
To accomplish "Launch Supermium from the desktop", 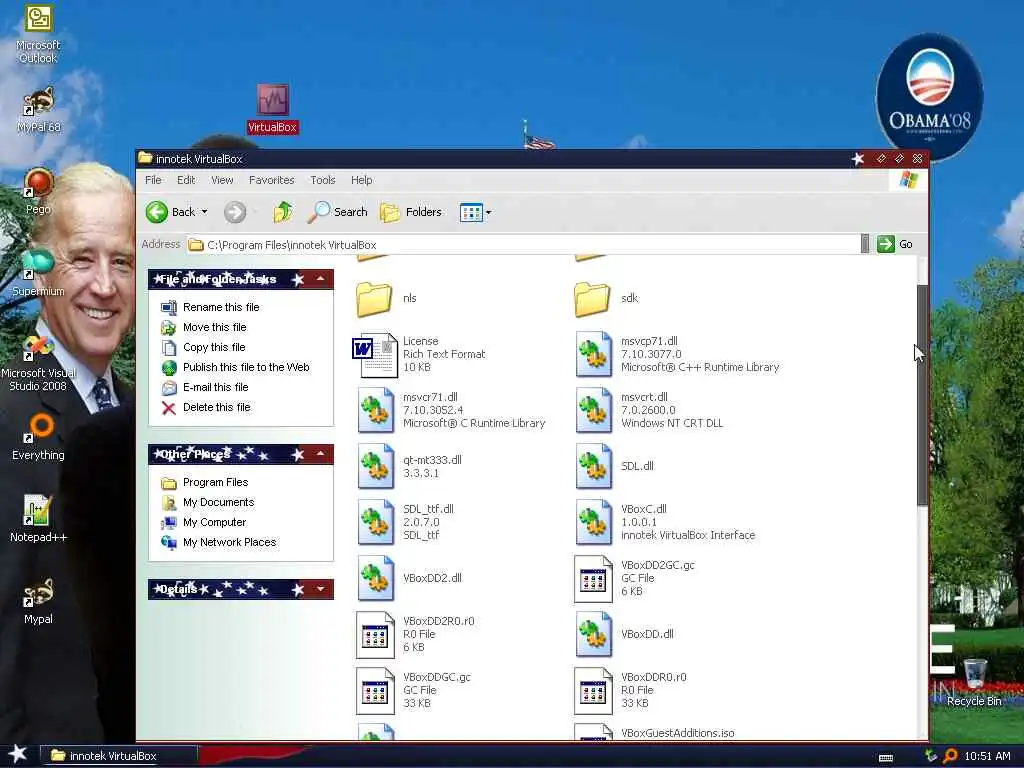I will 39,273.
